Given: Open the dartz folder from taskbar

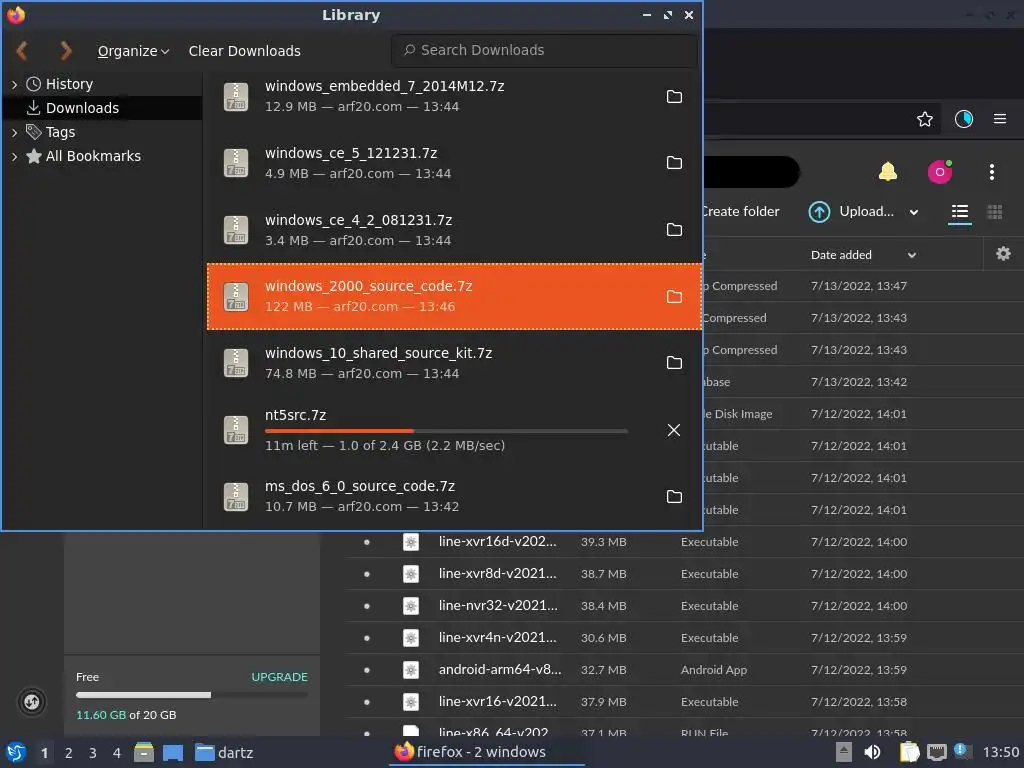Looking at the screenshot, I should point(224,753).
